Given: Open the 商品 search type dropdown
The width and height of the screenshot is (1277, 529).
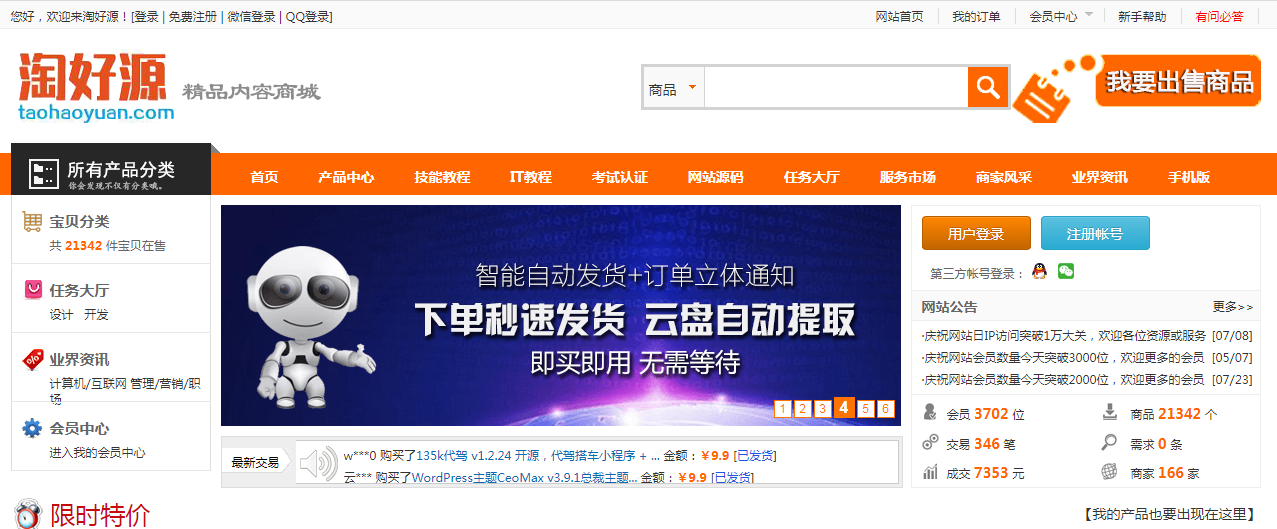Looking at the screenshot, I should (x=673, y=89).
